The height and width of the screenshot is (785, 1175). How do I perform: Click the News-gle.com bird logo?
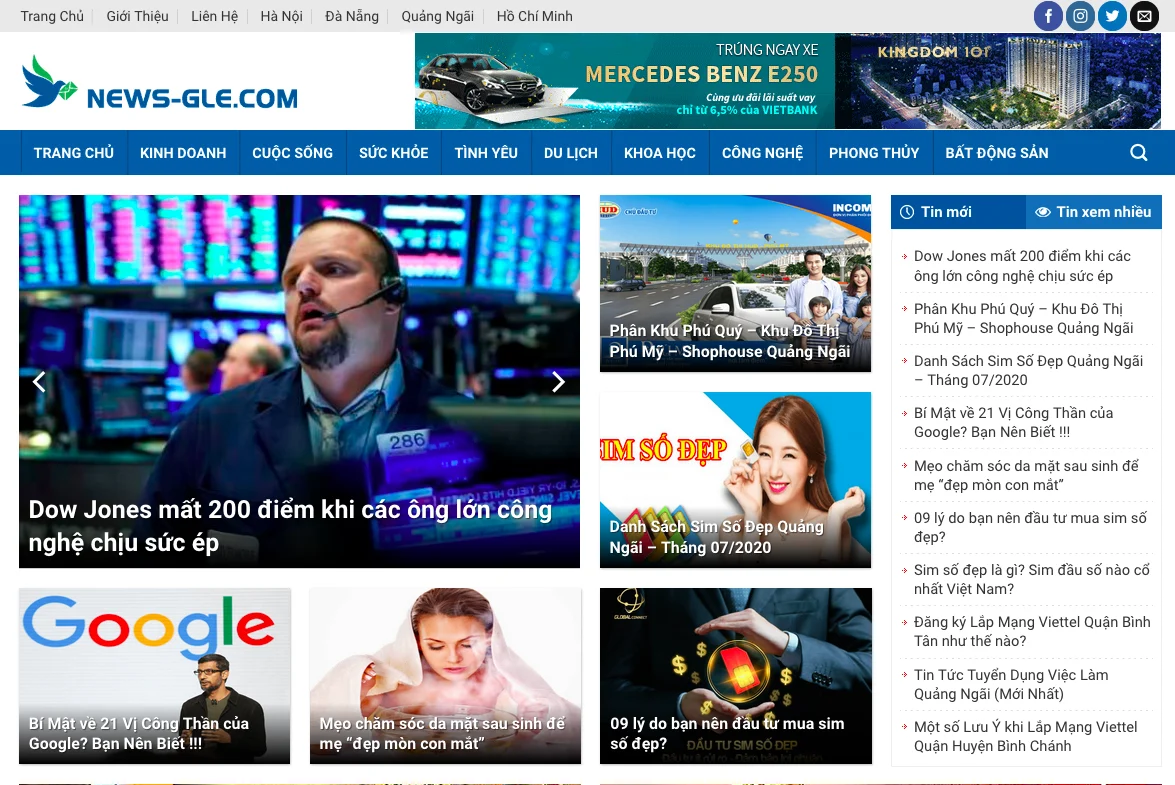(x=160, y=82)
